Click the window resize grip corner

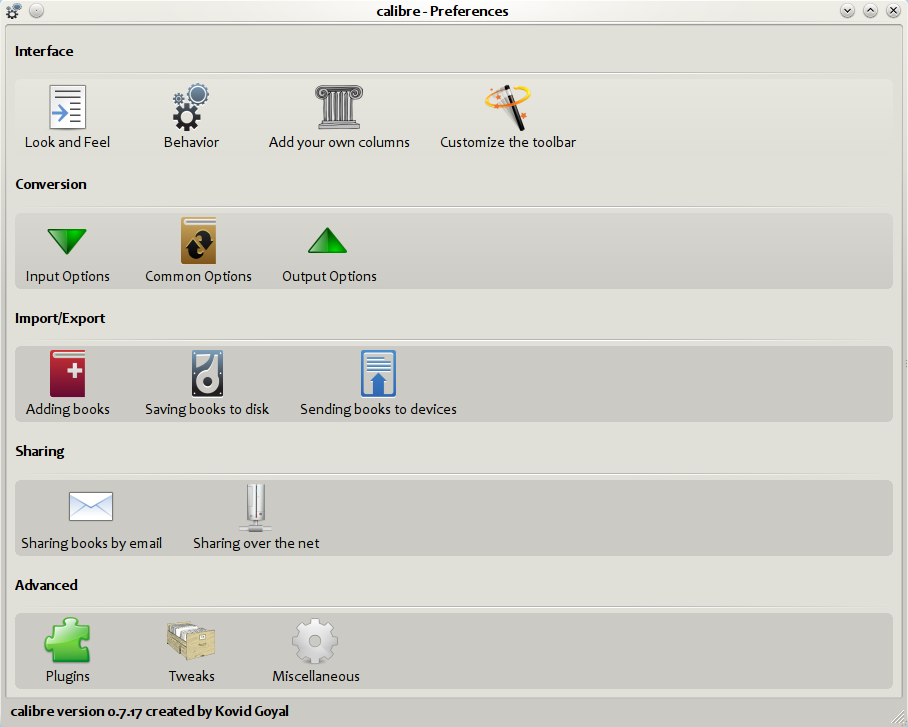tap(898, 717)
